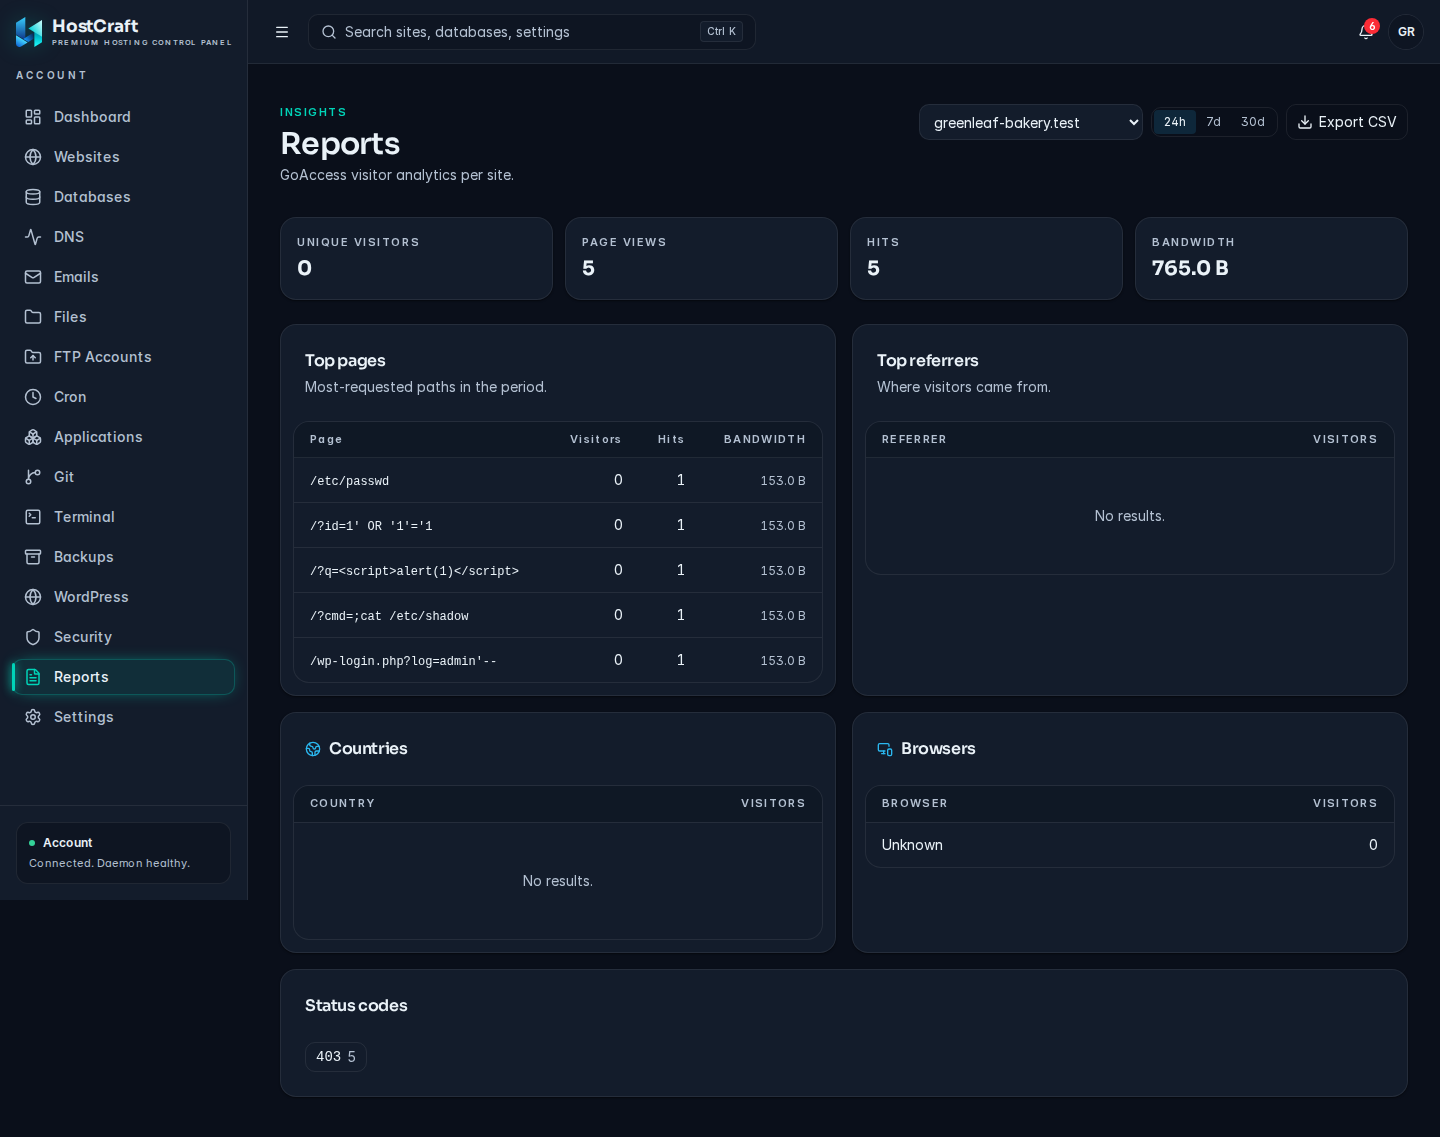Viewport: 1440px width, 1137px height.
Task: Go to Websites in the sidebar
Action: (x=124, y=157)
